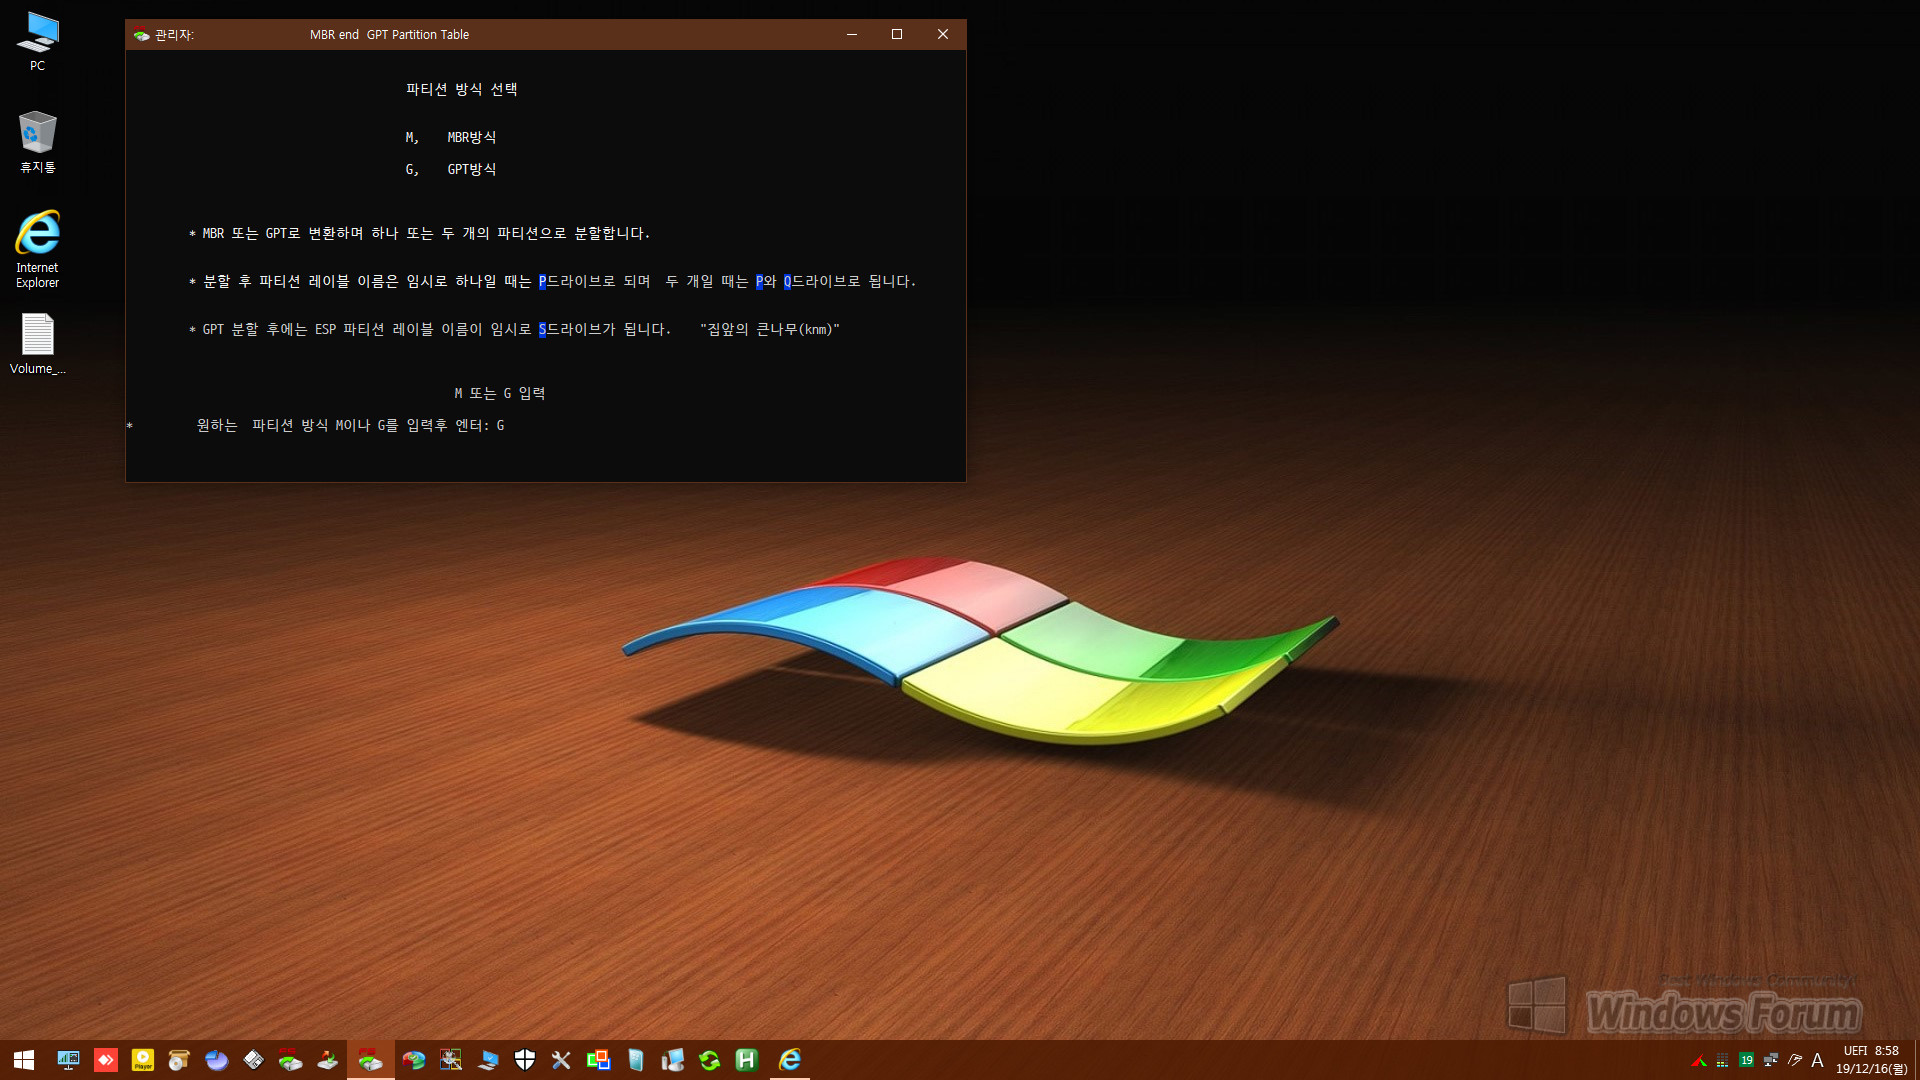
Task: Click the pen input tray icon
Action: point(1795,1060)
